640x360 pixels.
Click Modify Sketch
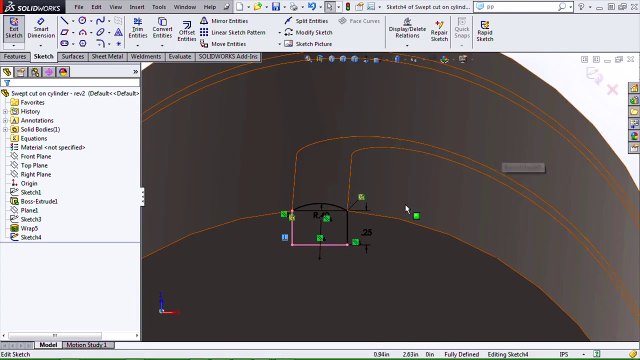[x=309, y=32]
